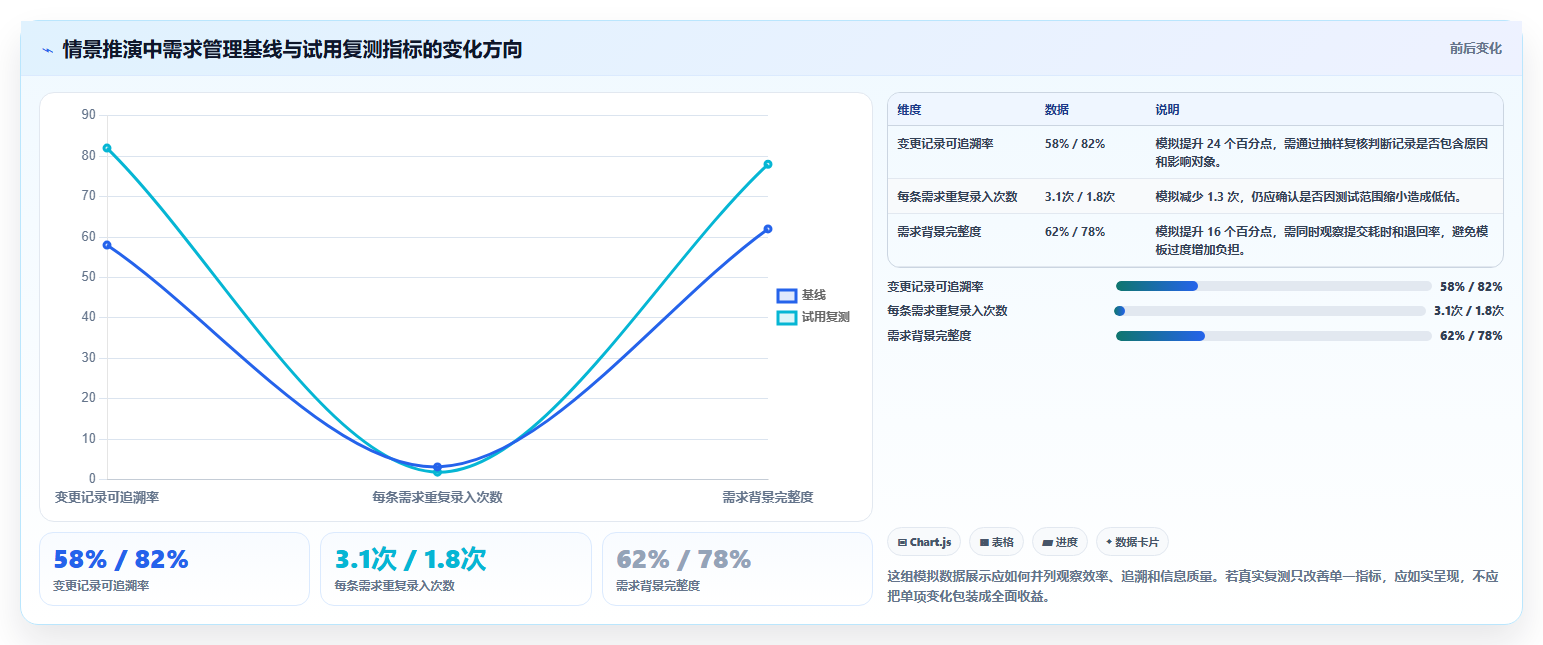1543x645 pixels.
Task: Select the 数据卡片 chip
Action: coord(1132,542)
